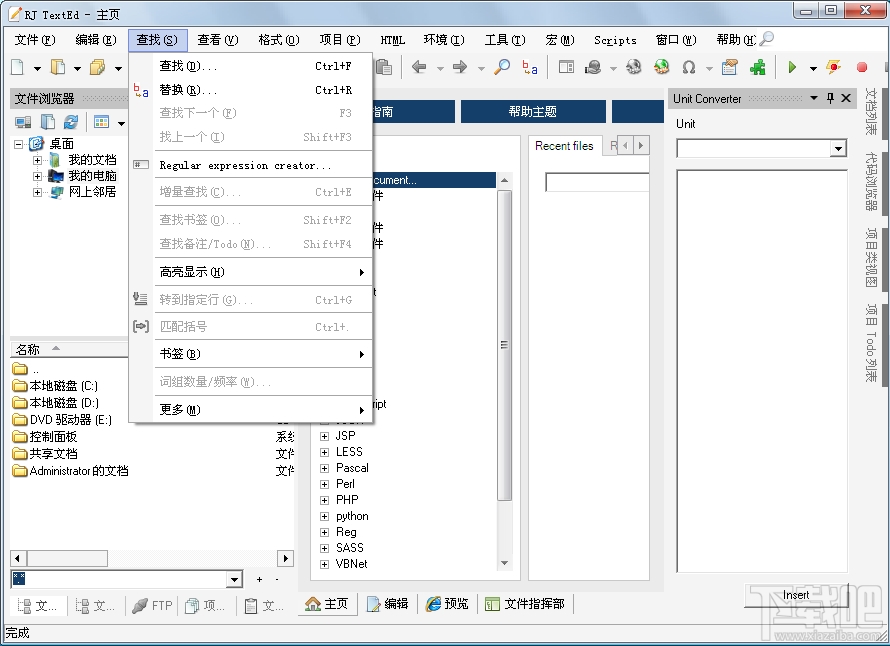Image resolution: width=890 pixels, height=646 pixels.
Task: Refresh the file browser with blue arrows icon
Action: click(71, 122)
